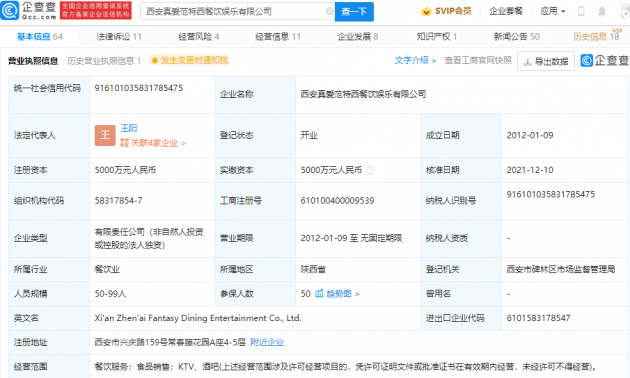The image size is (630, 378).
Task: Select the 开业 registration status value
Action: [309, 135]
